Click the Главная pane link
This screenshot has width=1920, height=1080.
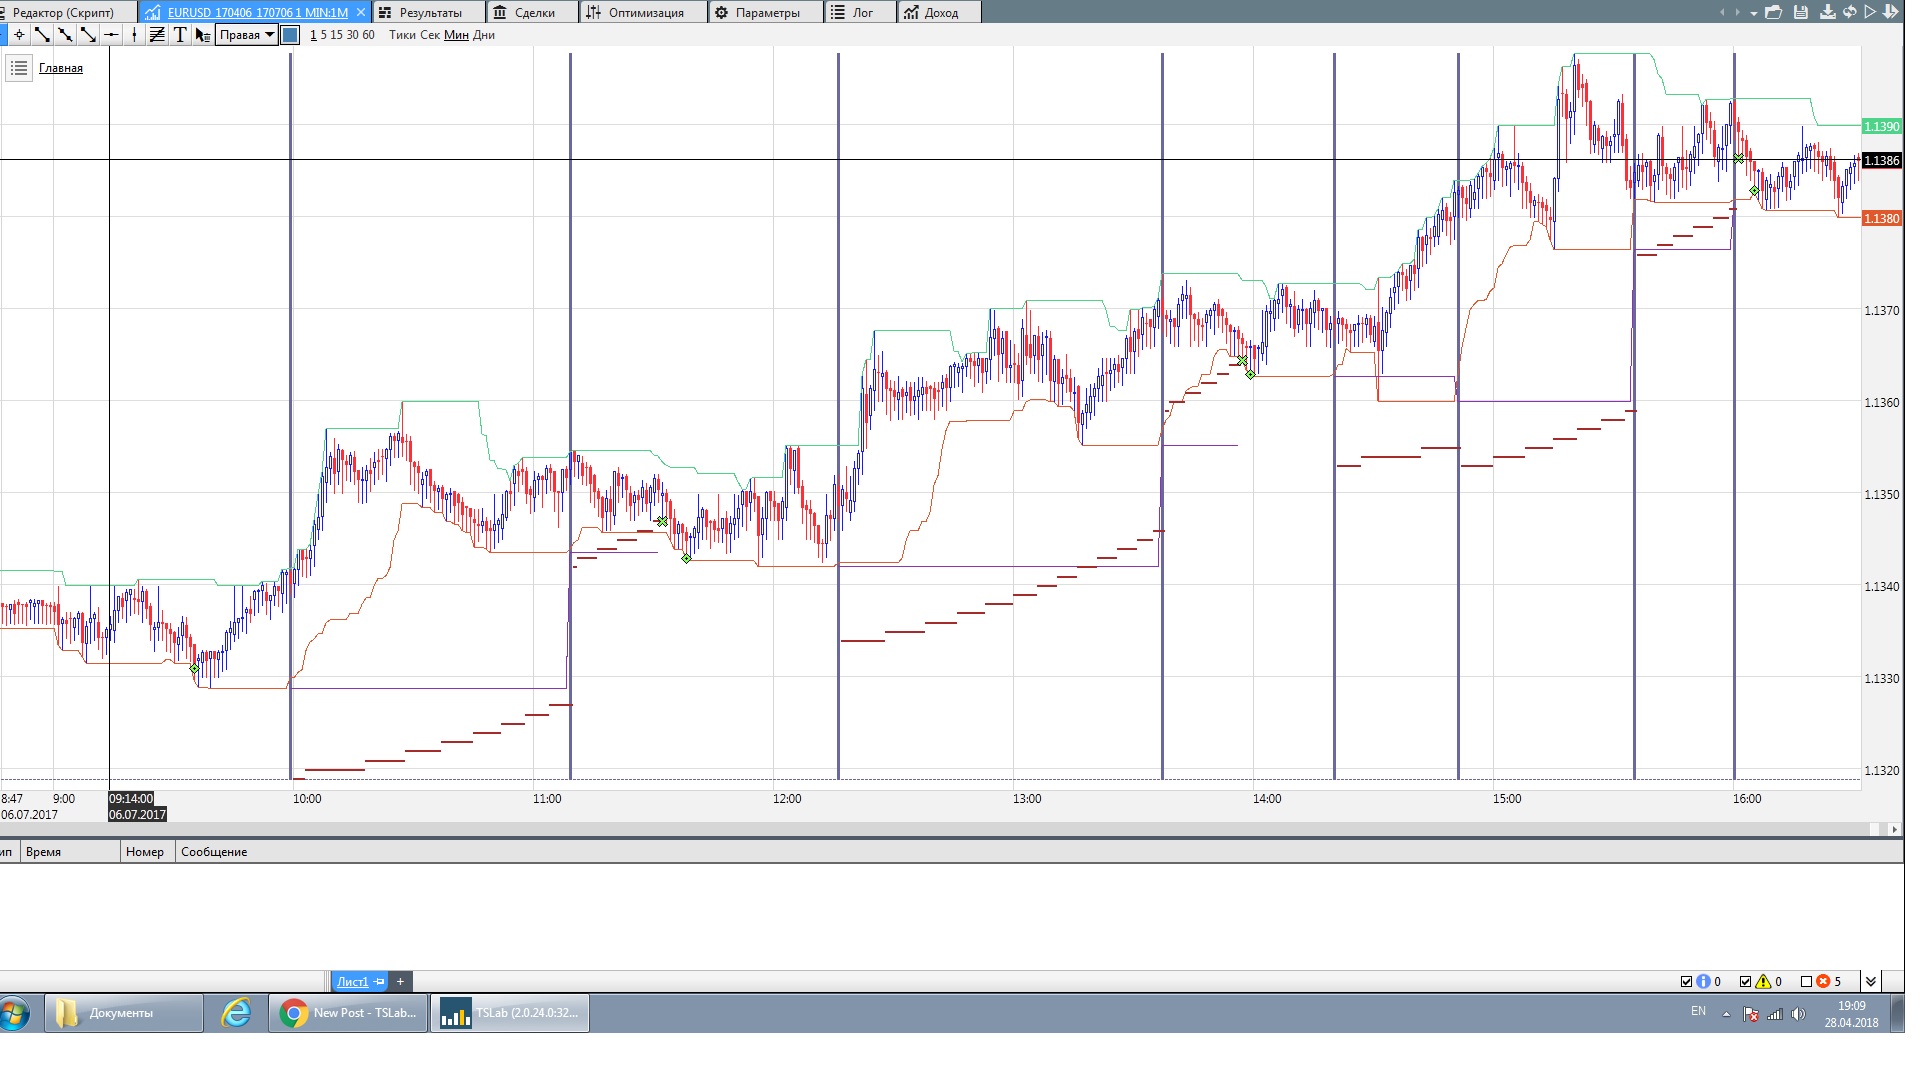point(61,68)
